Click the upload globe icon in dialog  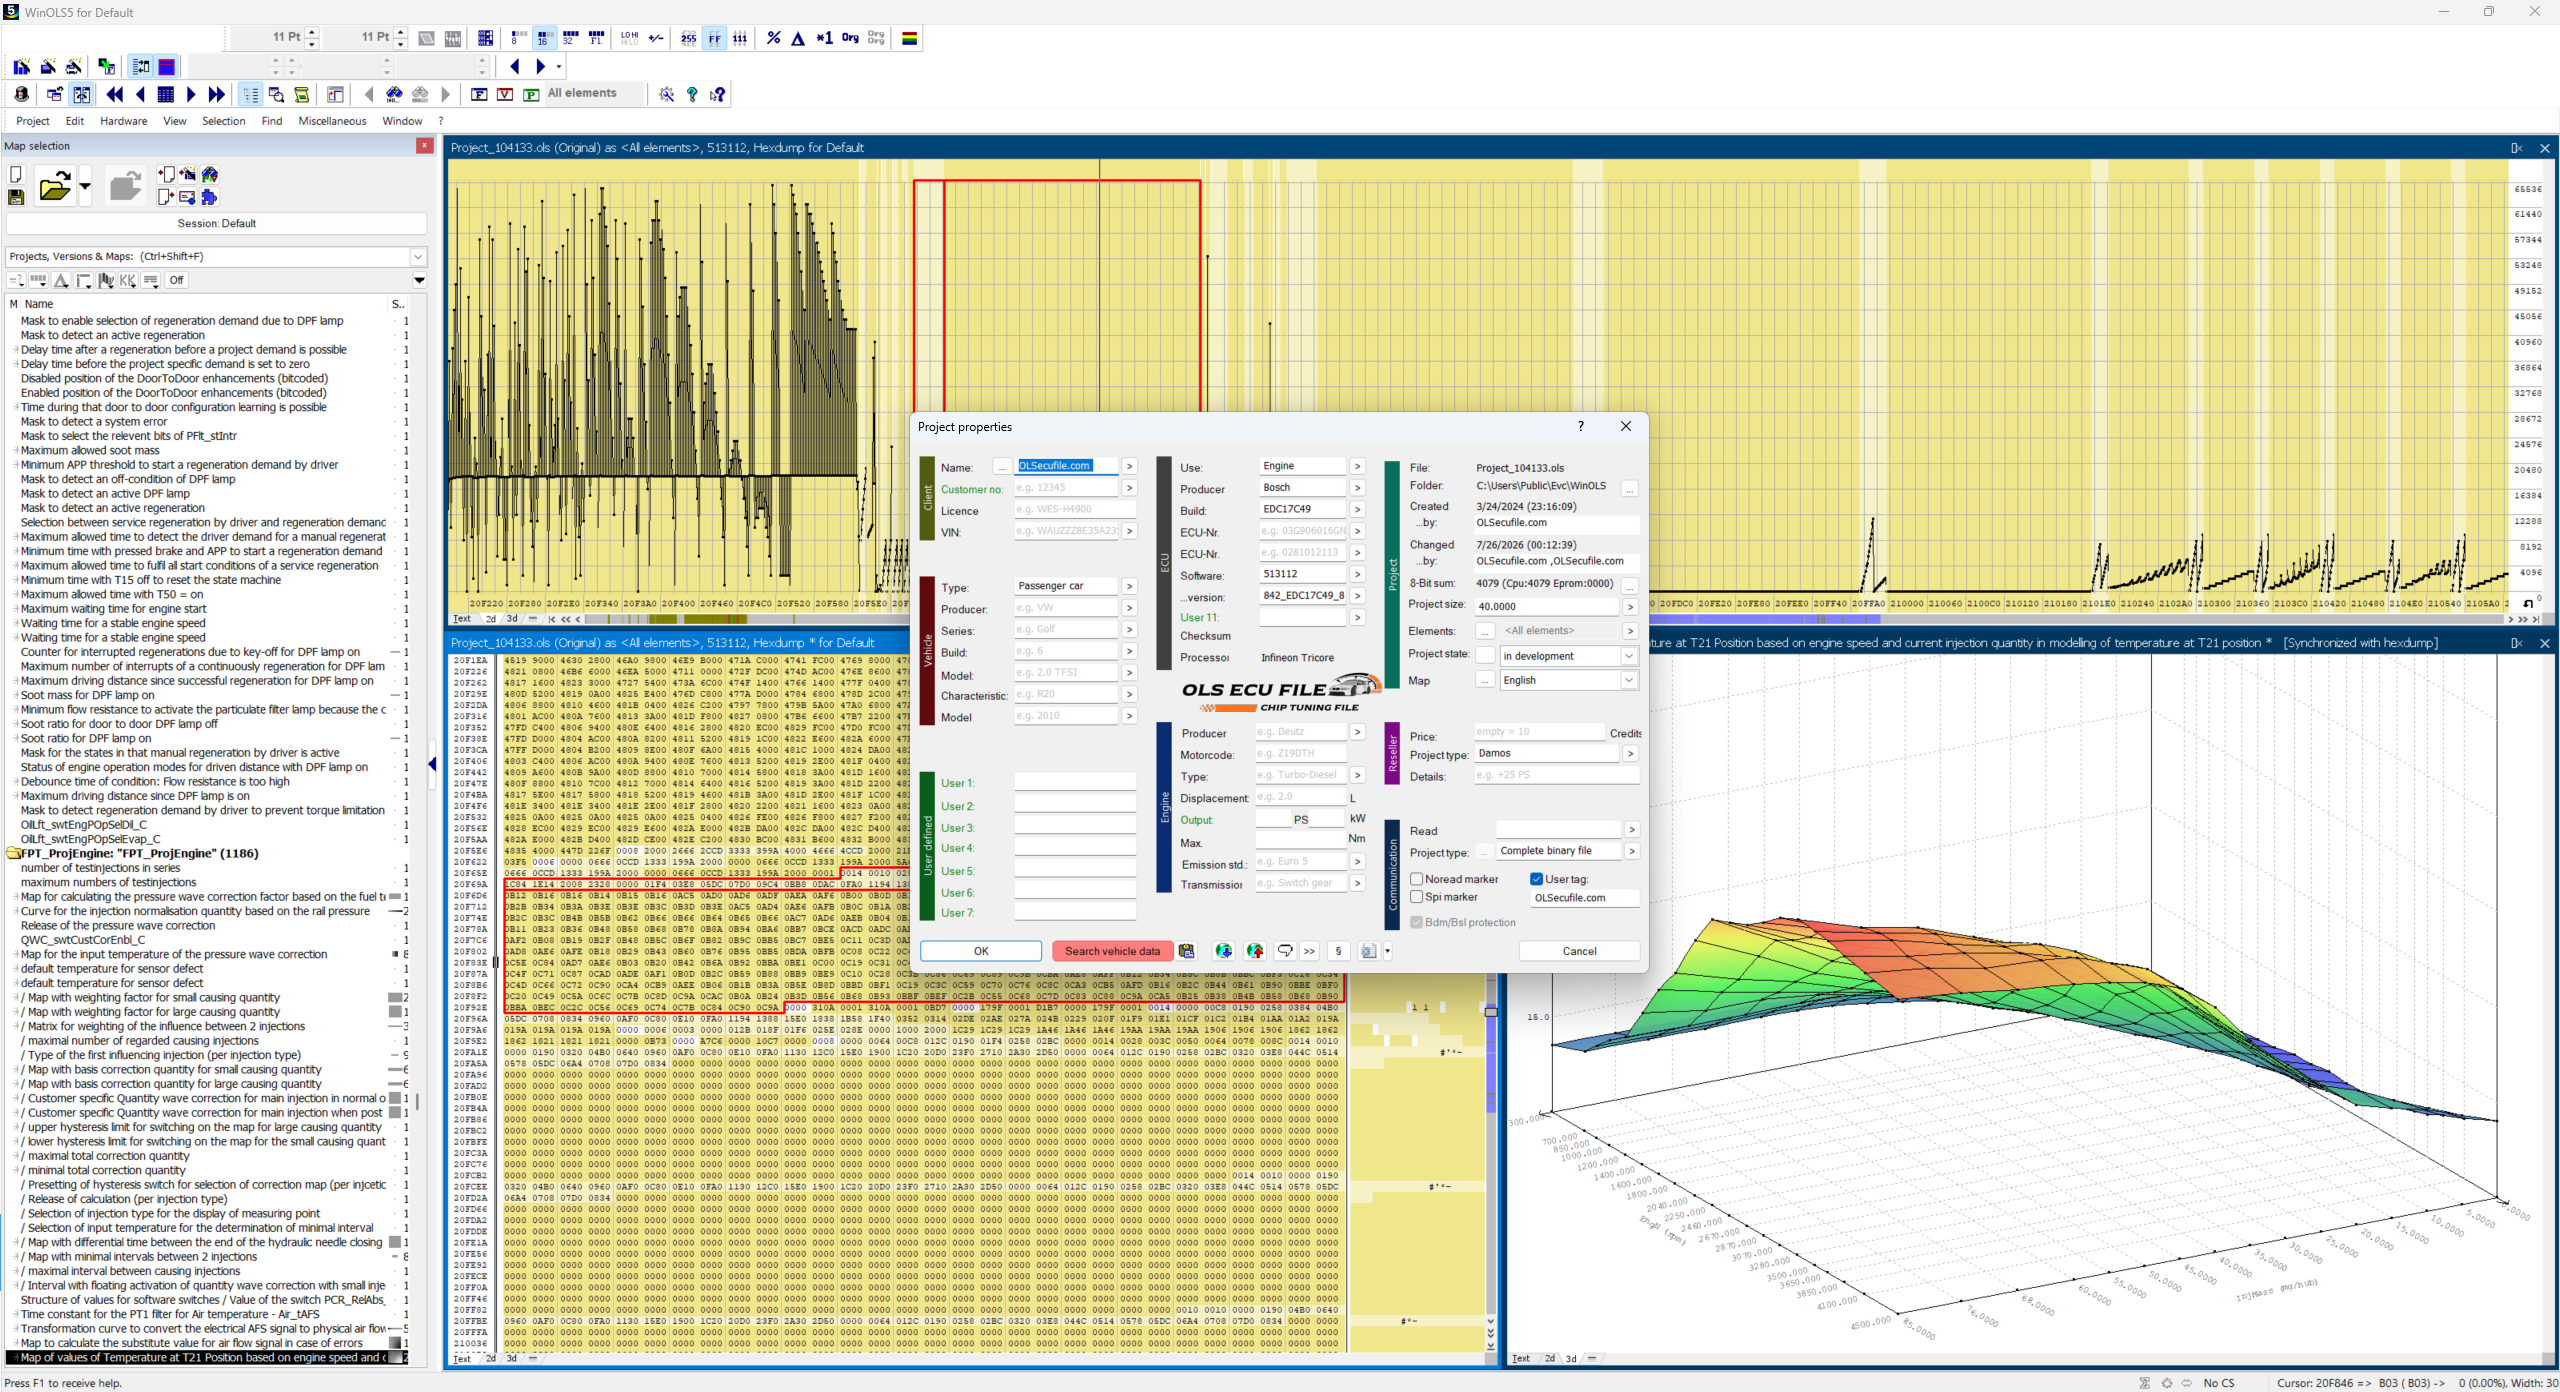pos(1255,951)
